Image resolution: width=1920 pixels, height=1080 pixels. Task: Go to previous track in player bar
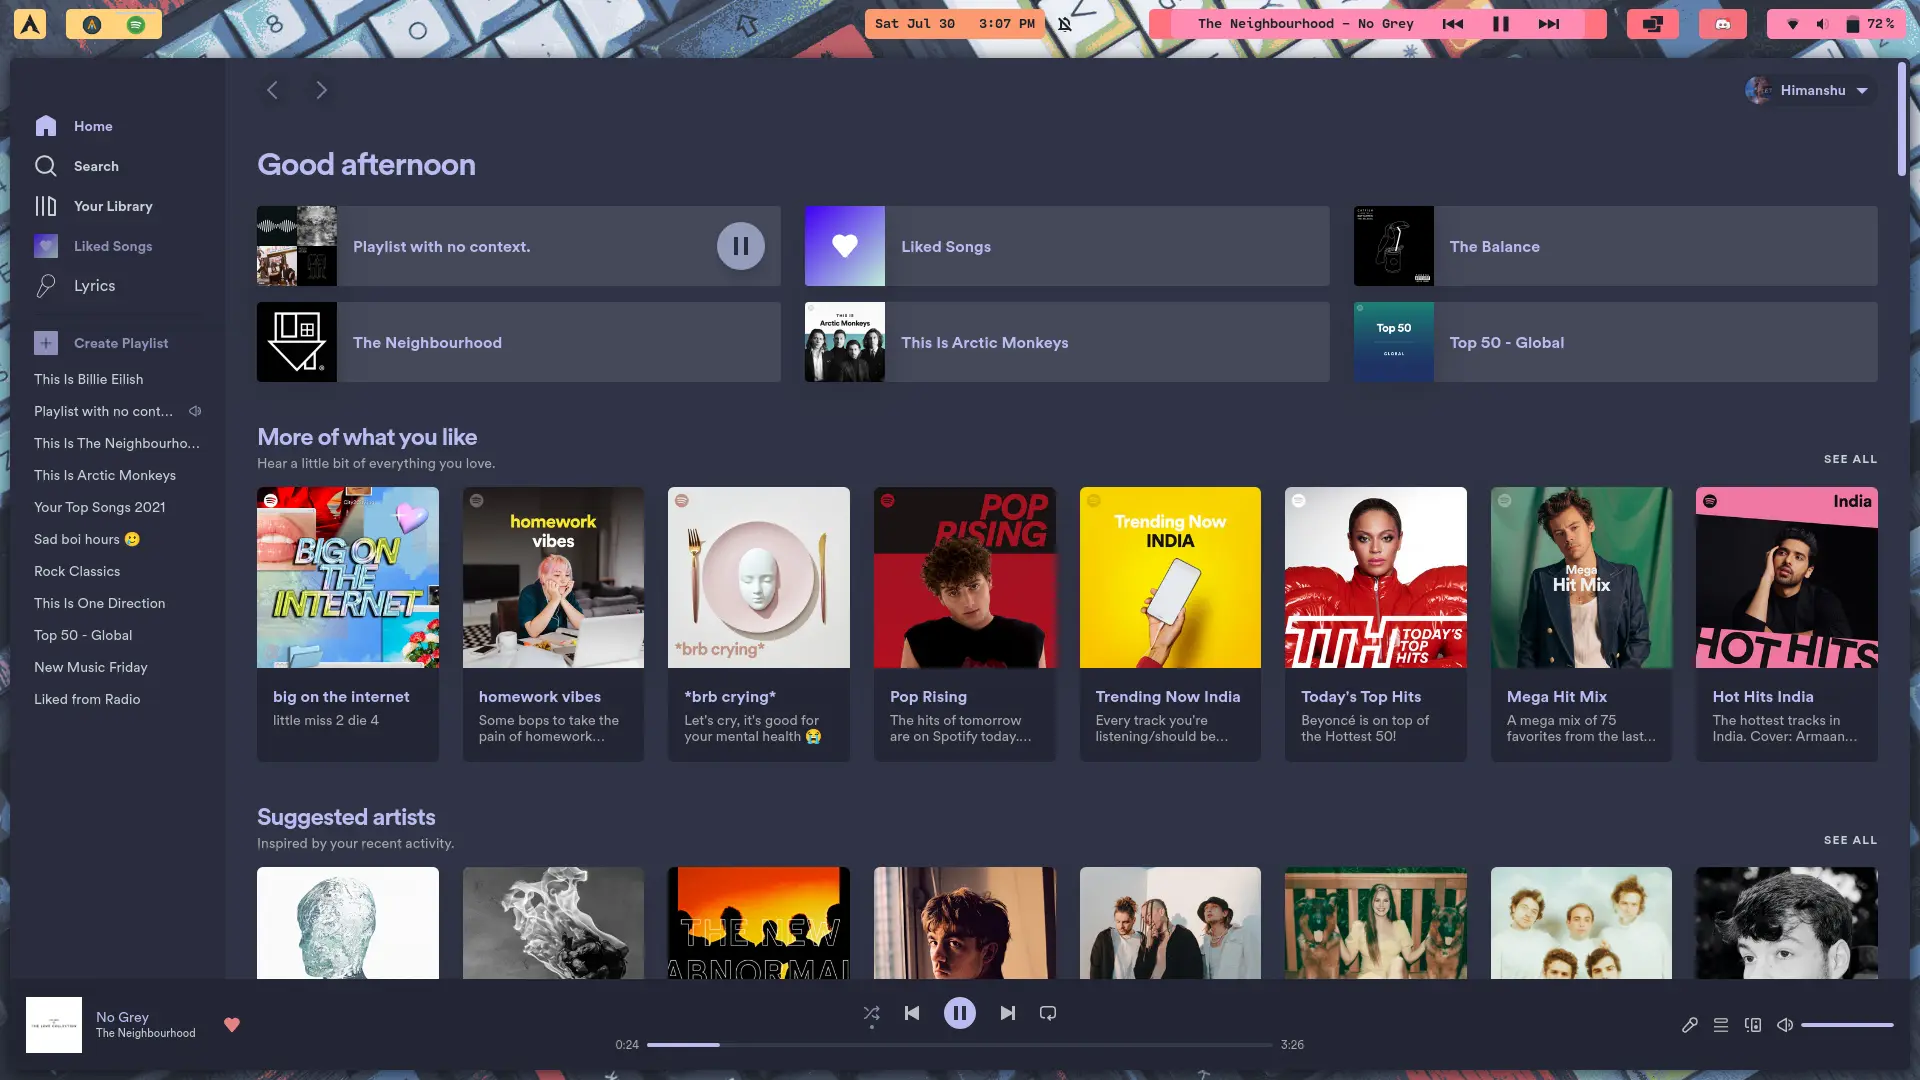(912, 1013)
